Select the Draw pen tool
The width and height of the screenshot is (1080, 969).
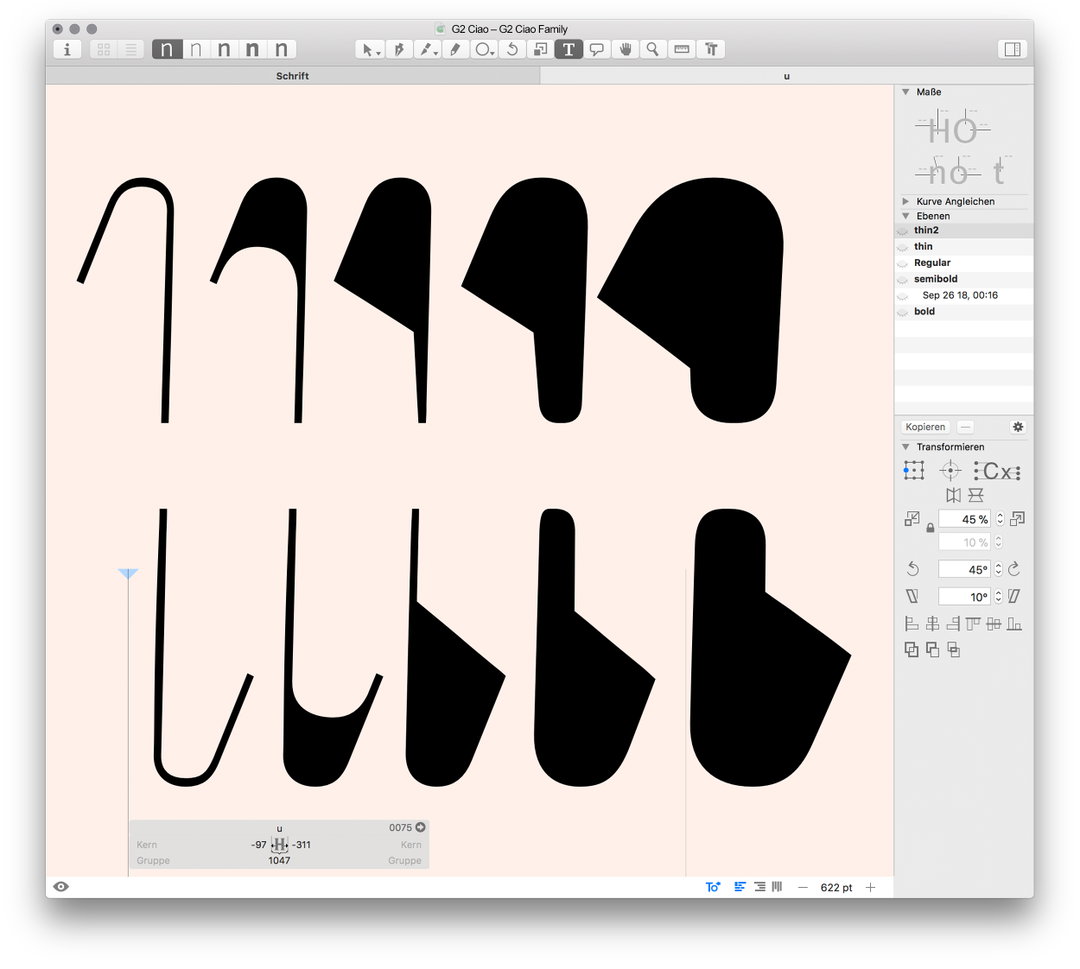pyautogui.click(x=399, y=49)
